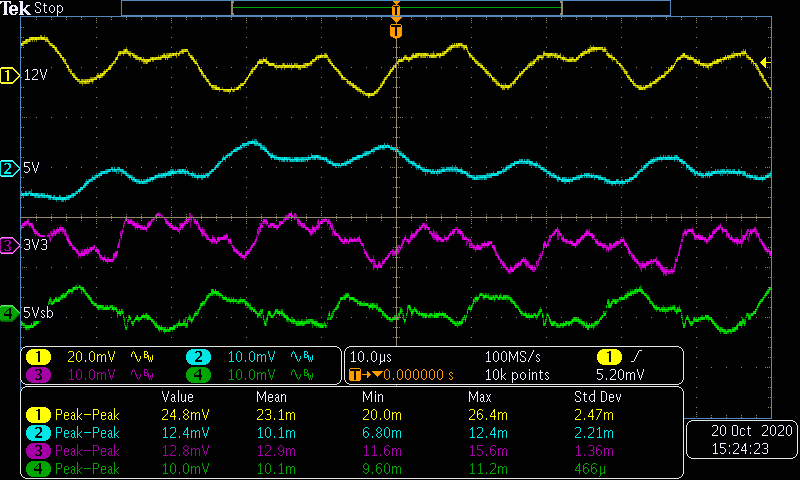Image resolution: width=800 pixels, height=480 pixels.
Task: Click channel 3 bandwidth-limit coupling icon
Action: [142, 375]
